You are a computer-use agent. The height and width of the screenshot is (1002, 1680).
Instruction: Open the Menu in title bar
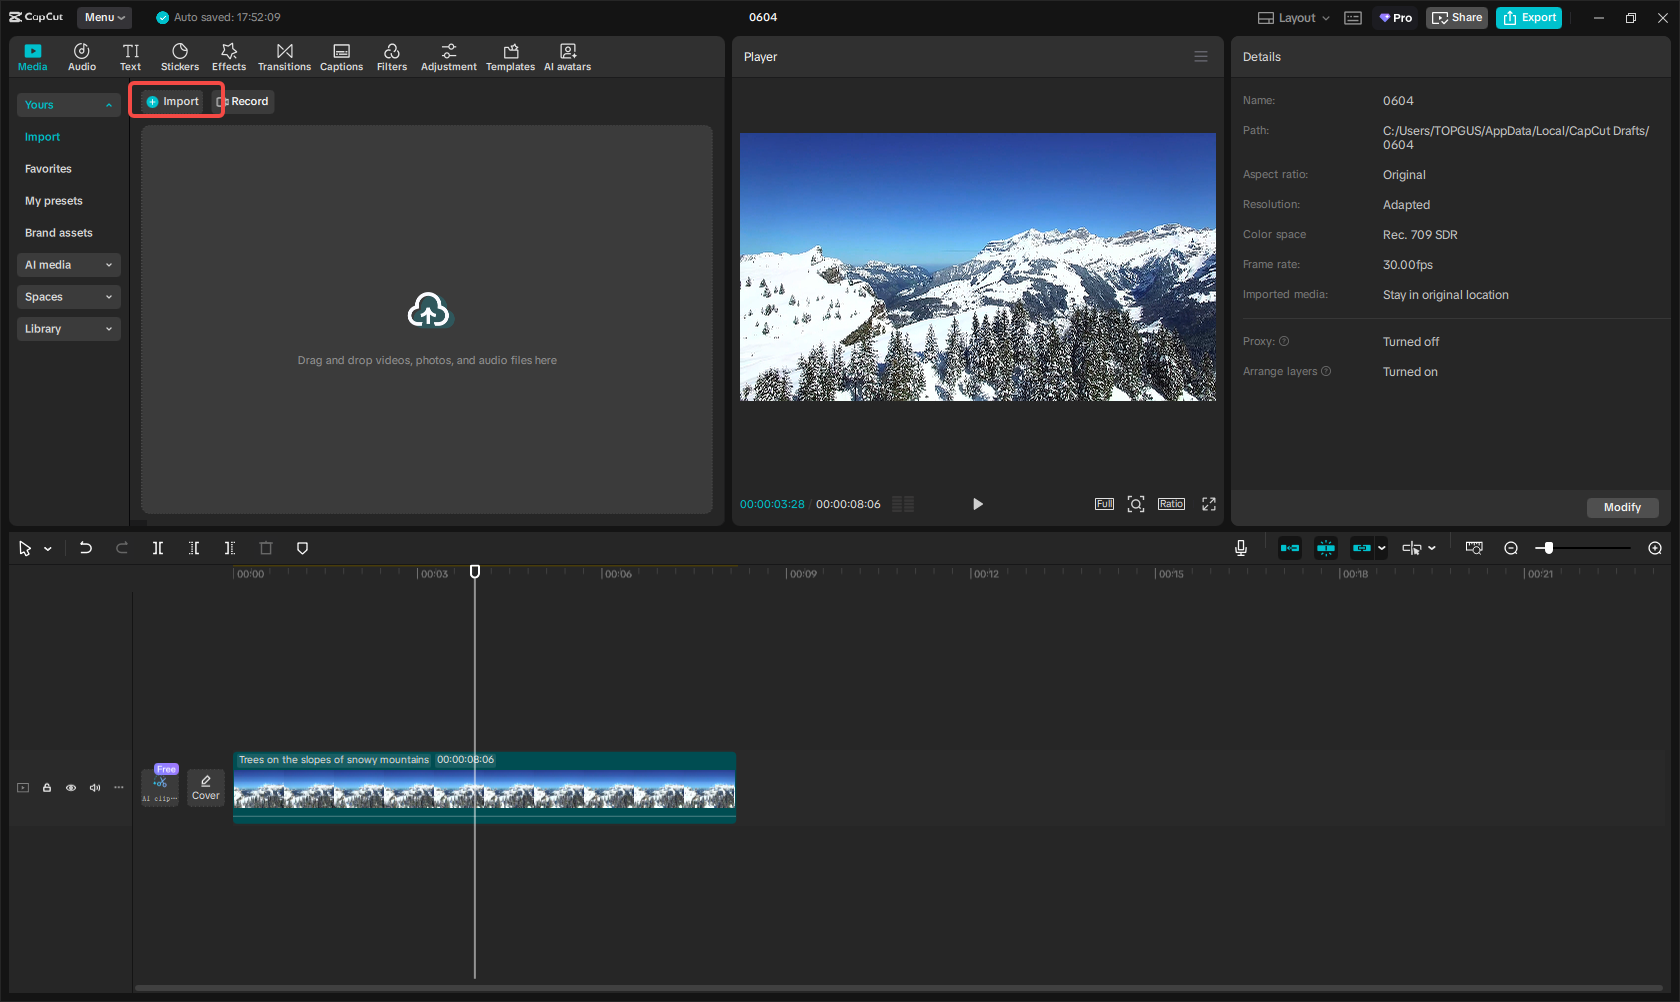click(x=104, y=18)
